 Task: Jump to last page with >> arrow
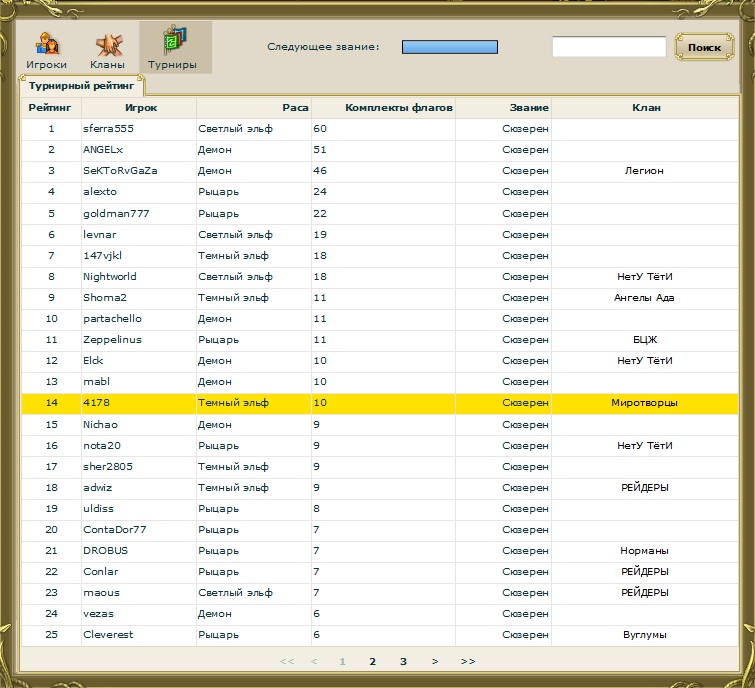pyautogui.click(x=468, y=662)
